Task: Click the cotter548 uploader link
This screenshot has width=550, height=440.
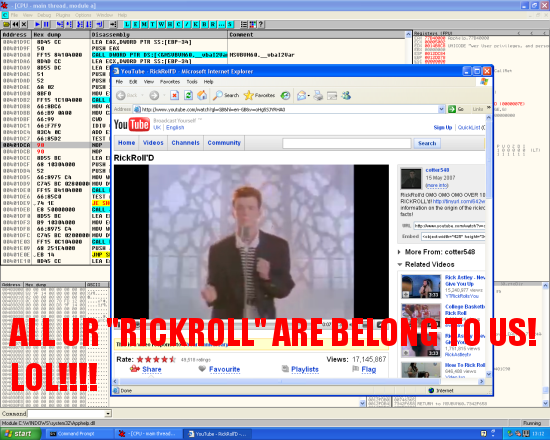Action: 437,170
